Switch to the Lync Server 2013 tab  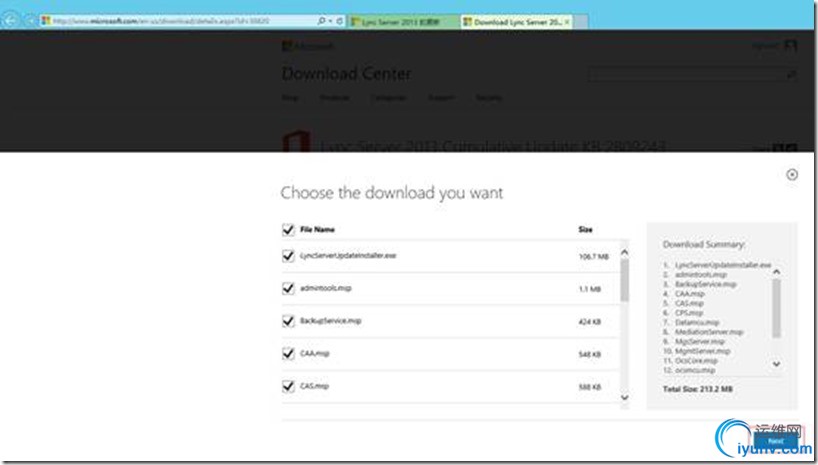[403, 22]
